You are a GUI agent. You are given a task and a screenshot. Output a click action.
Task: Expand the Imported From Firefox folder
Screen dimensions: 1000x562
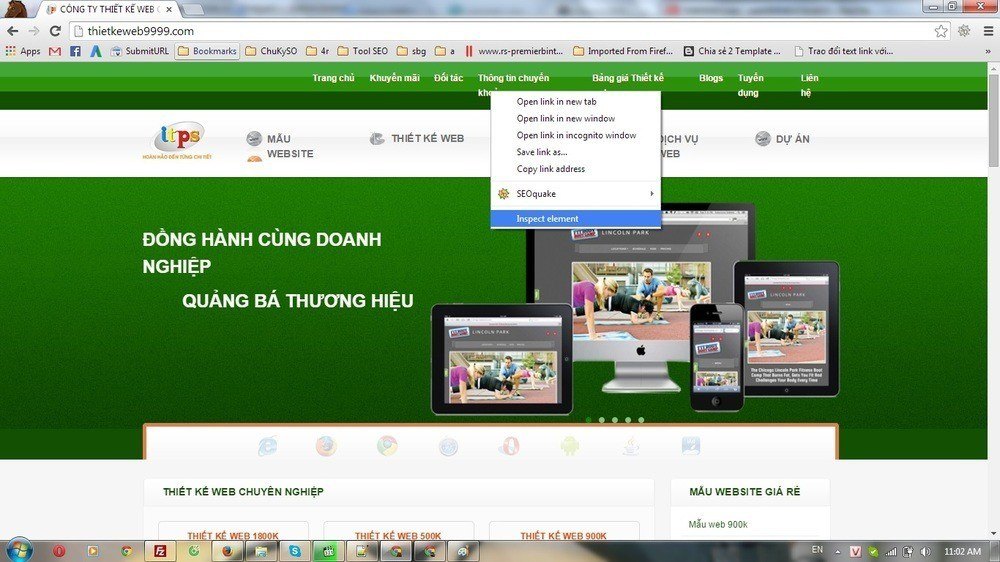[x=623, y=51]
